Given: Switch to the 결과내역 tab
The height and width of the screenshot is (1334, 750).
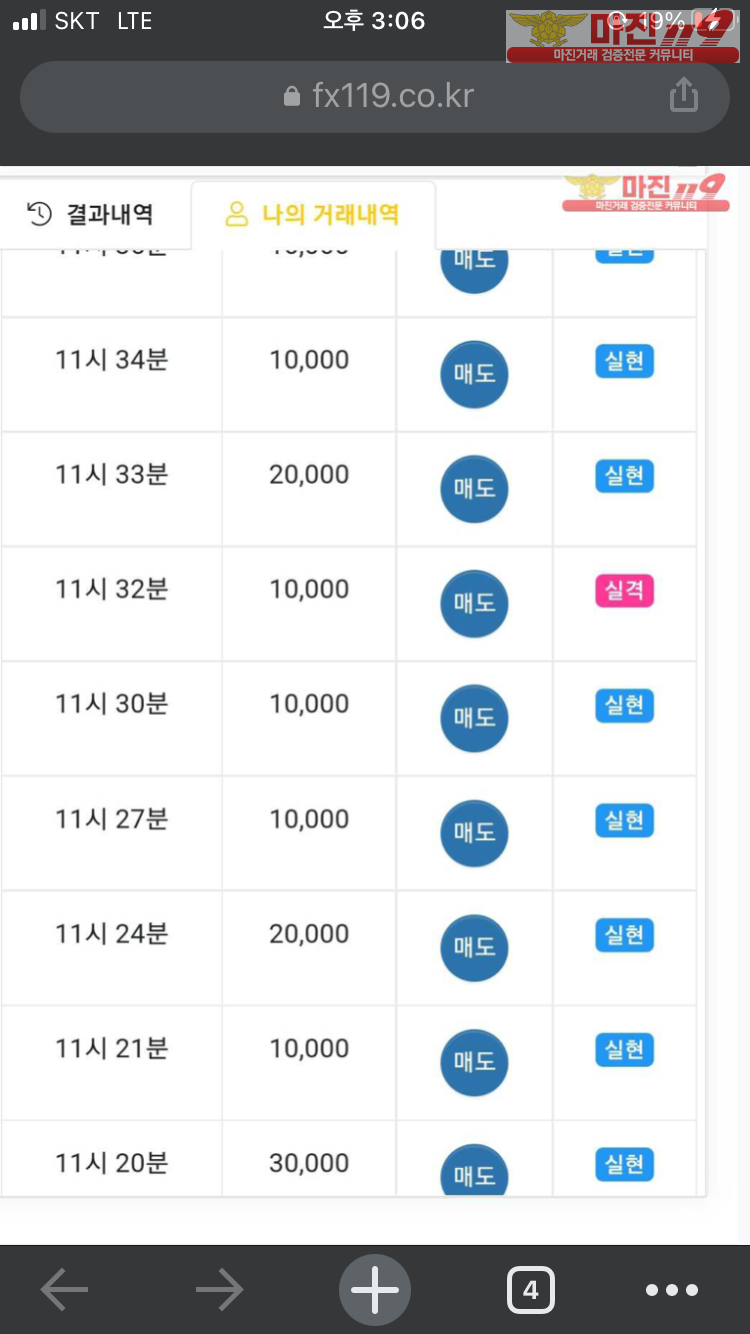Looking at the screenshot, I should [92, 214].
